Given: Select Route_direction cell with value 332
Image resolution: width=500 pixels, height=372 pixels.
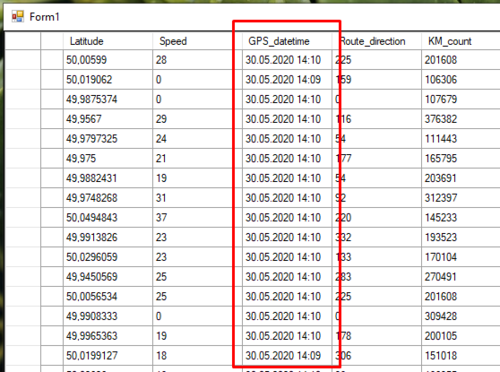Looking at the screenshot, I should click(377, 237).
